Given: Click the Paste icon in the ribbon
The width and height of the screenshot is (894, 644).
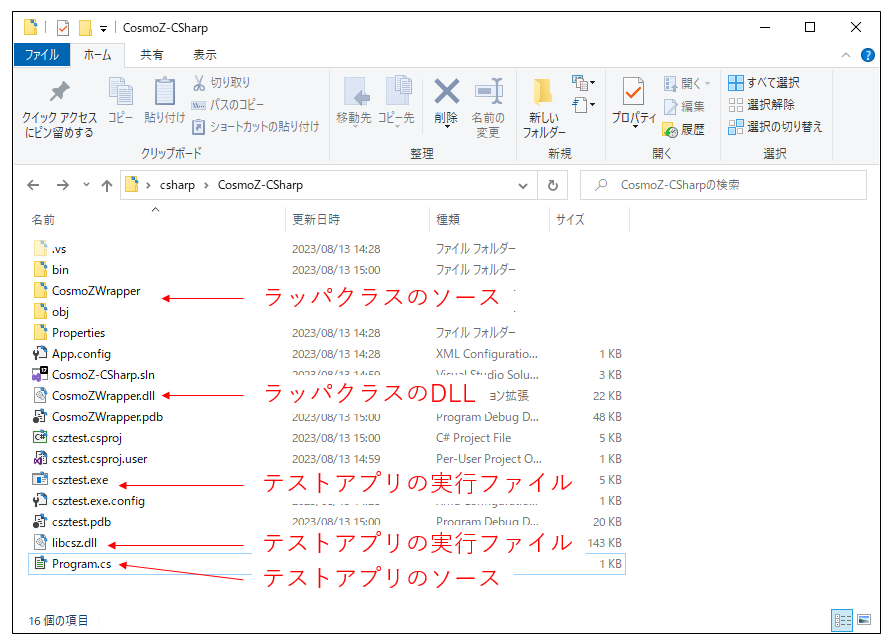Looking at the screenshot, I should [x=165, y=93].
